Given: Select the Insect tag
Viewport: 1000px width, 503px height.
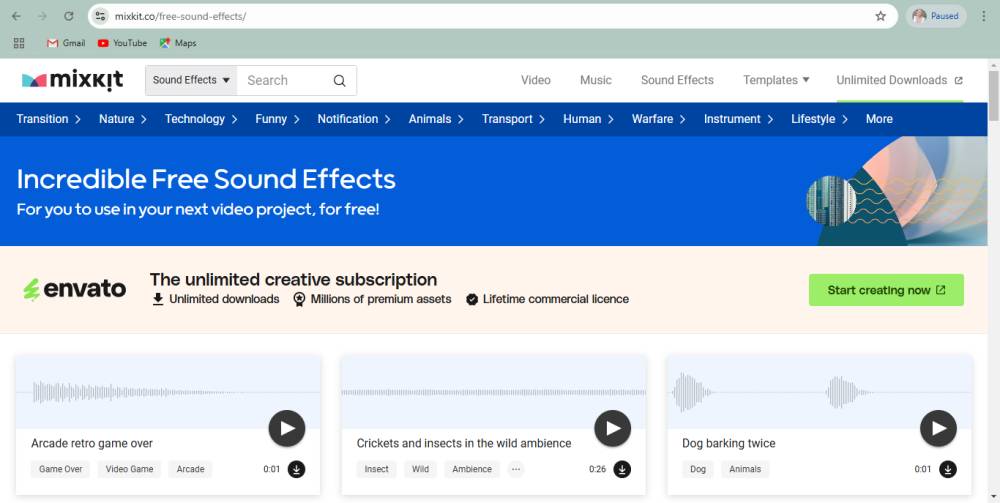Looking at the screenshot, I should pos(376,469).
